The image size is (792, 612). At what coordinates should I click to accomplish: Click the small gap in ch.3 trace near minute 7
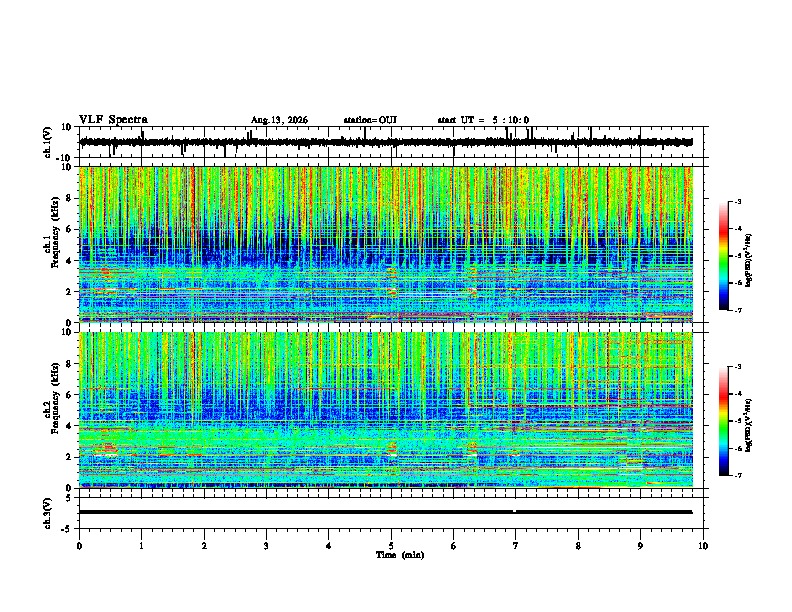point(514,512)
